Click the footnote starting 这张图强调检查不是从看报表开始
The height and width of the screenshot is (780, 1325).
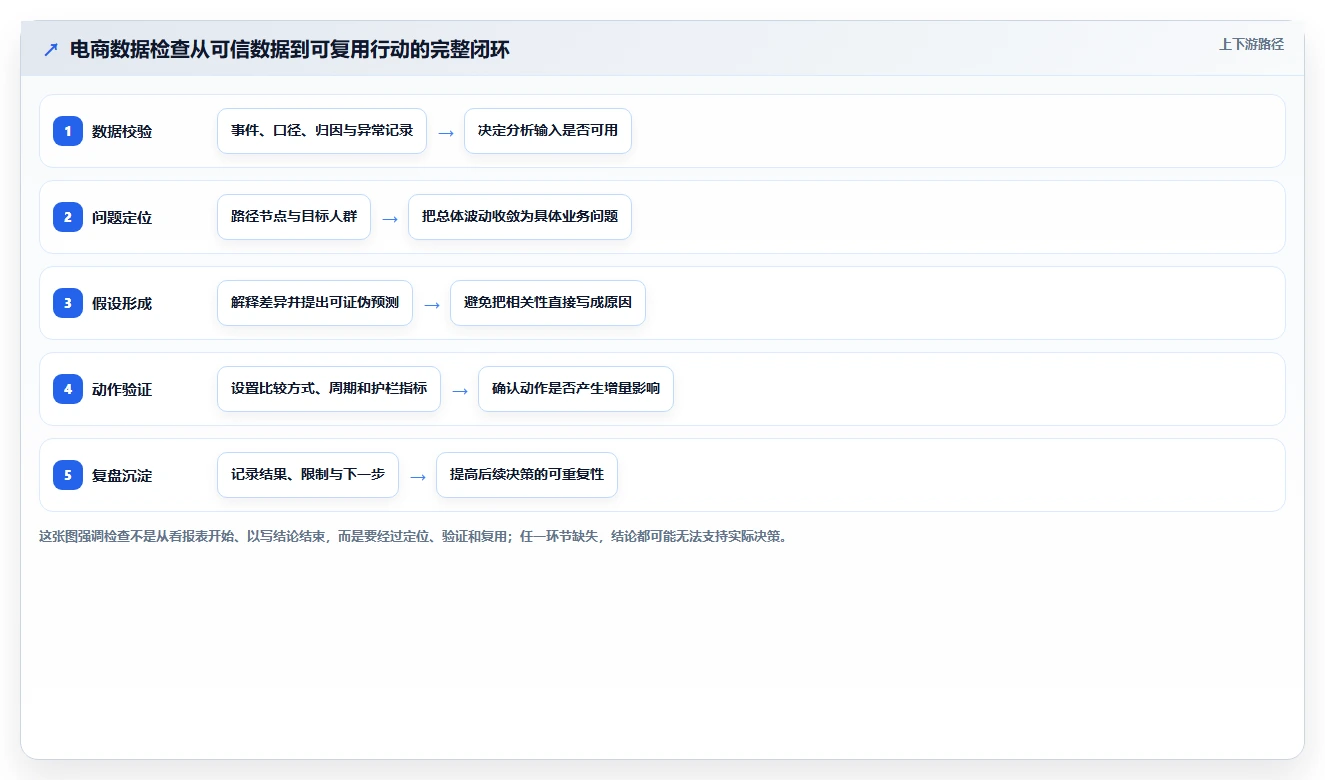point(413,536)
